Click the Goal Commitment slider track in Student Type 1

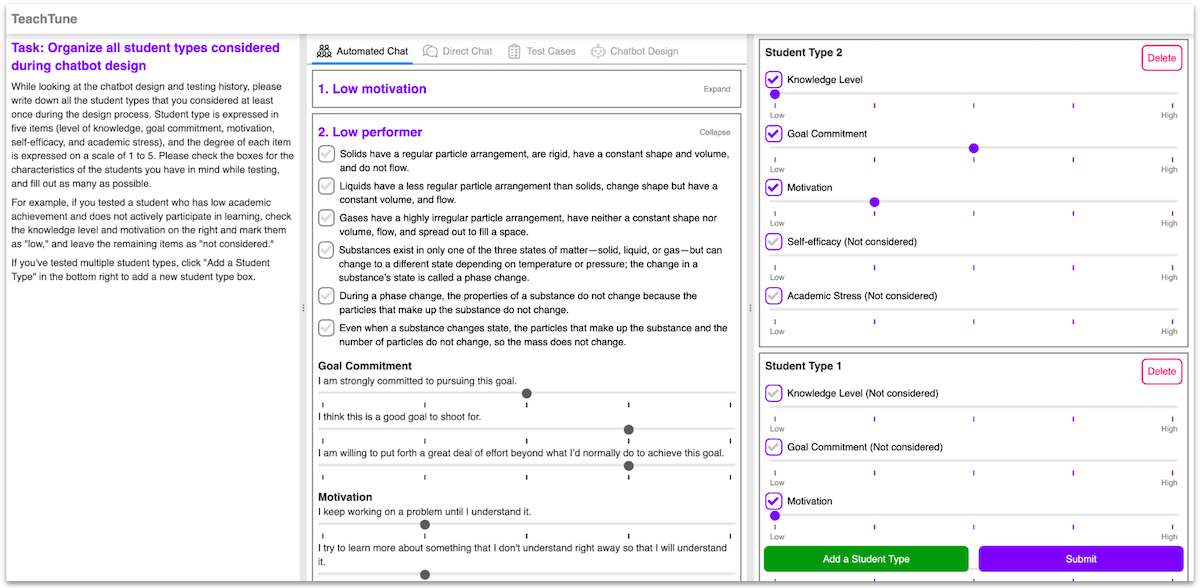point(974,462)
